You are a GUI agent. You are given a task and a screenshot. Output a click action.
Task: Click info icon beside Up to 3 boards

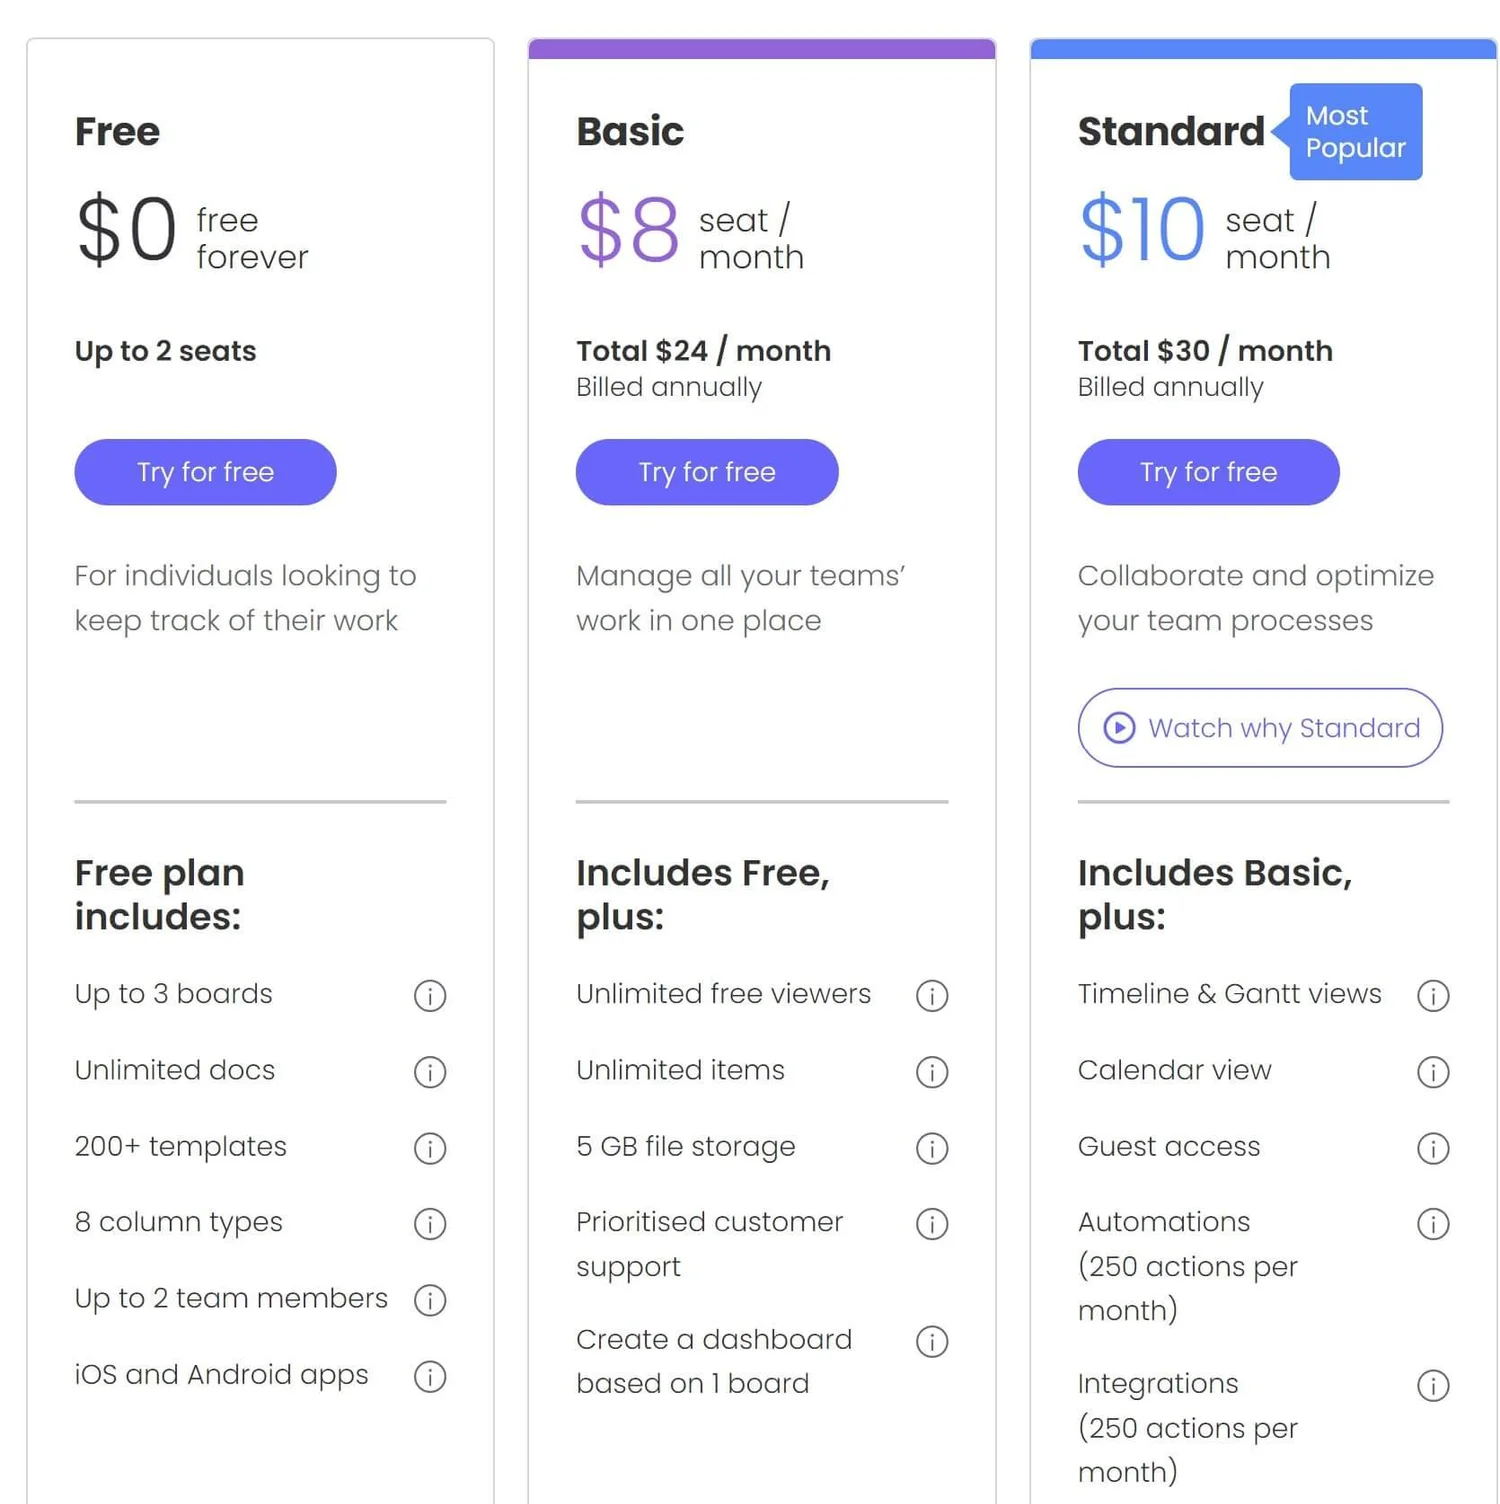pos(430,996)
